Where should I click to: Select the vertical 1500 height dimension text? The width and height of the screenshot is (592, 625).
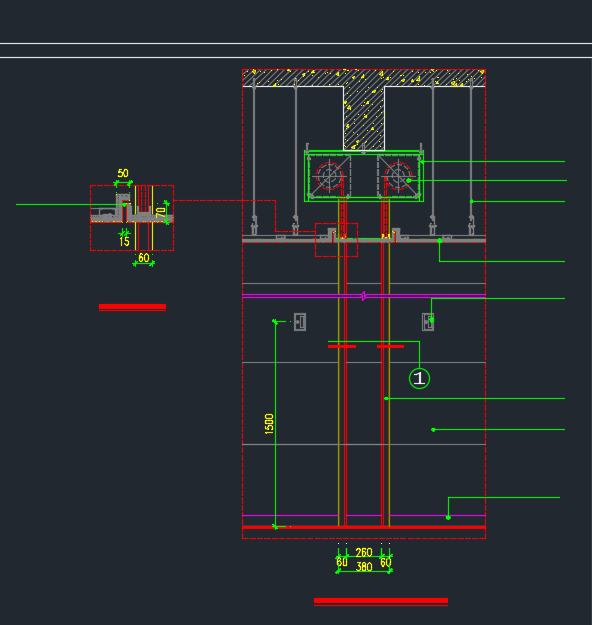point(269,424)
